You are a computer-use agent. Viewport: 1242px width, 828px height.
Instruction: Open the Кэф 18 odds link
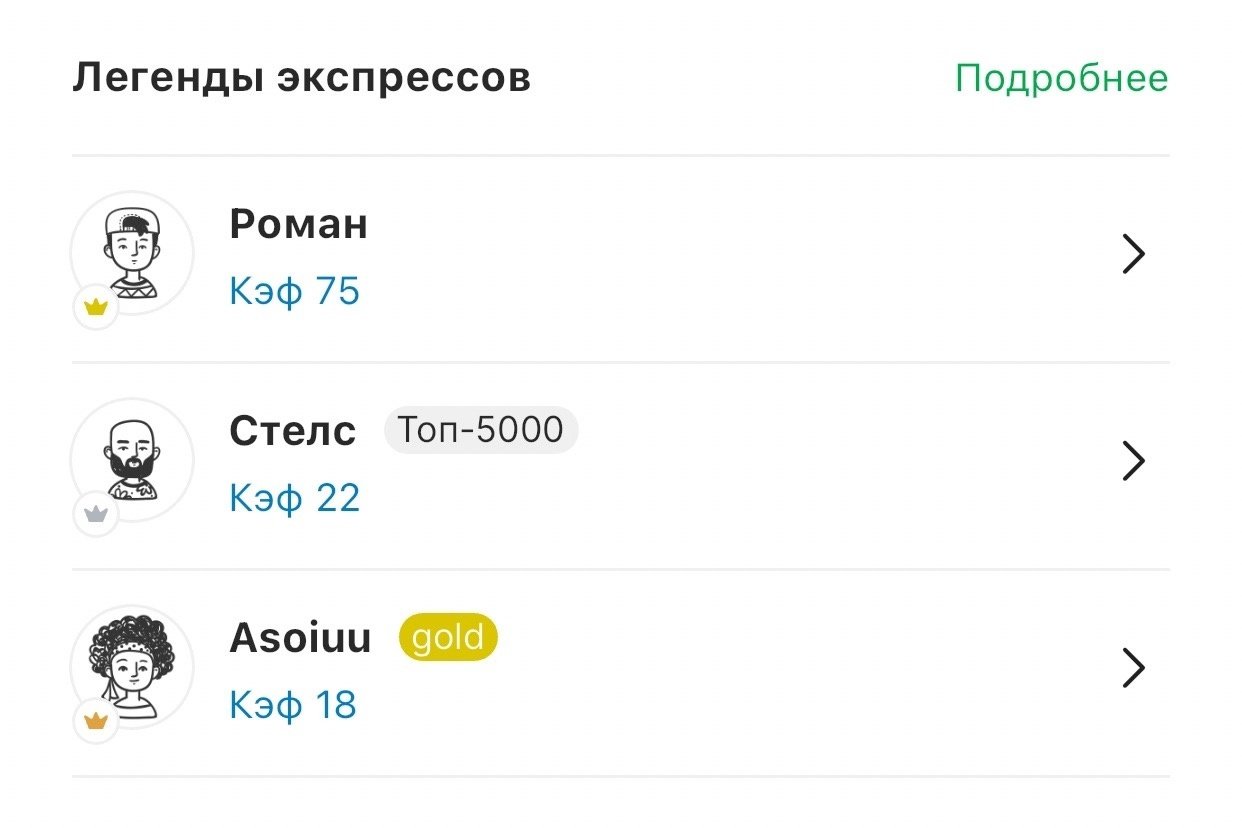[x=292, y=705]
